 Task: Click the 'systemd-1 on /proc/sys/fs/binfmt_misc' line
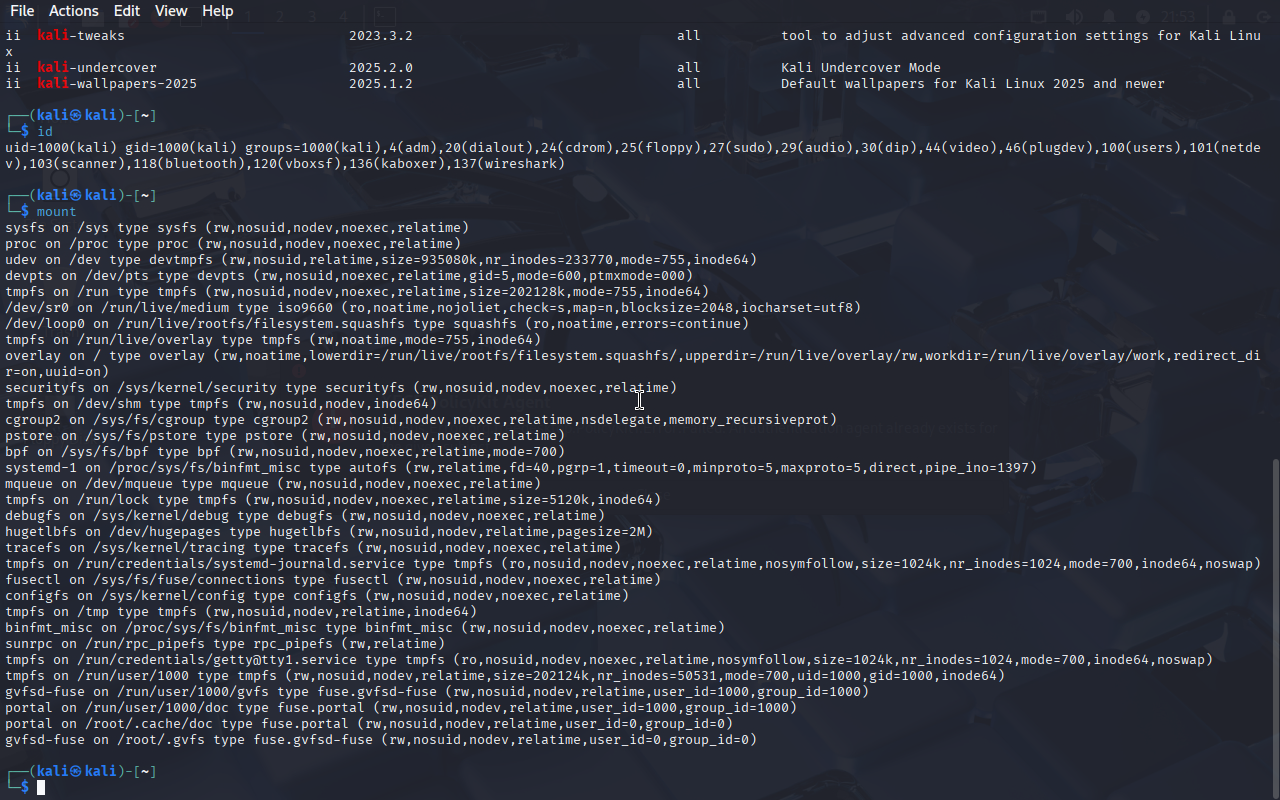coord(521,468)
